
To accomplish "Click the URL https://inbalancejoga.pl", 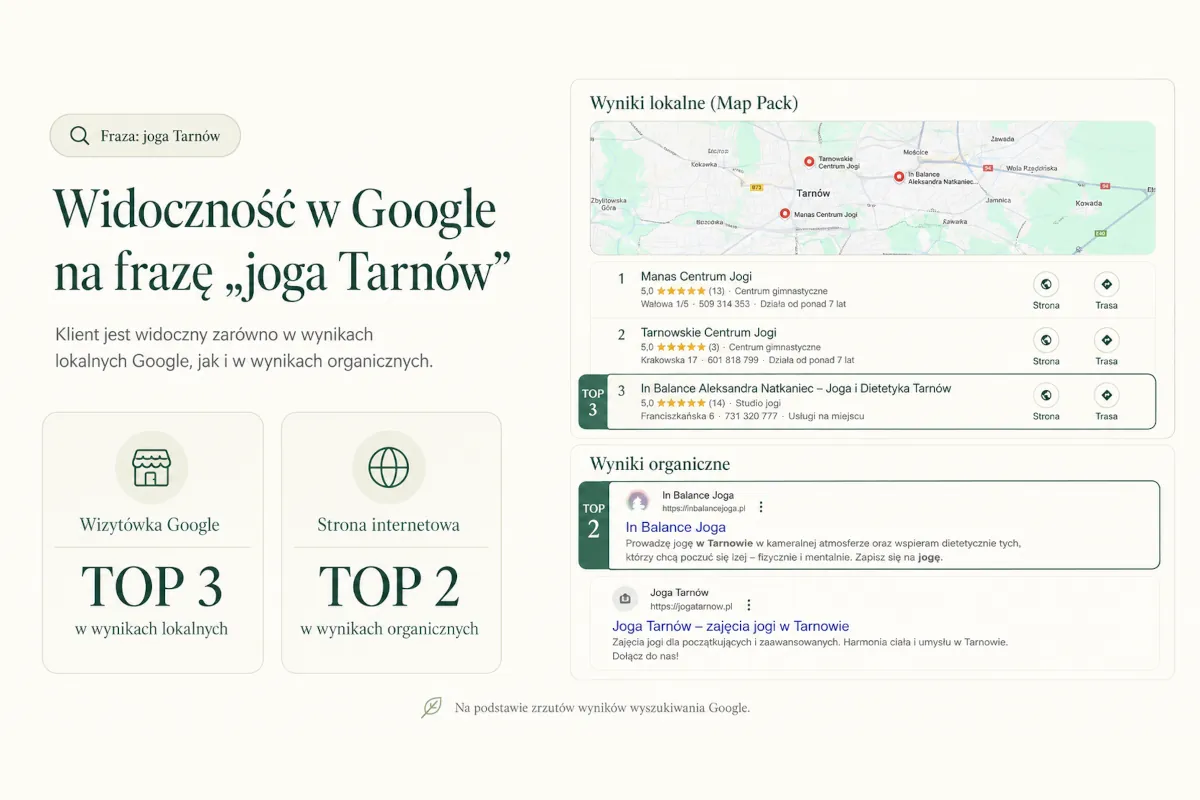I will tap(704, 509).
